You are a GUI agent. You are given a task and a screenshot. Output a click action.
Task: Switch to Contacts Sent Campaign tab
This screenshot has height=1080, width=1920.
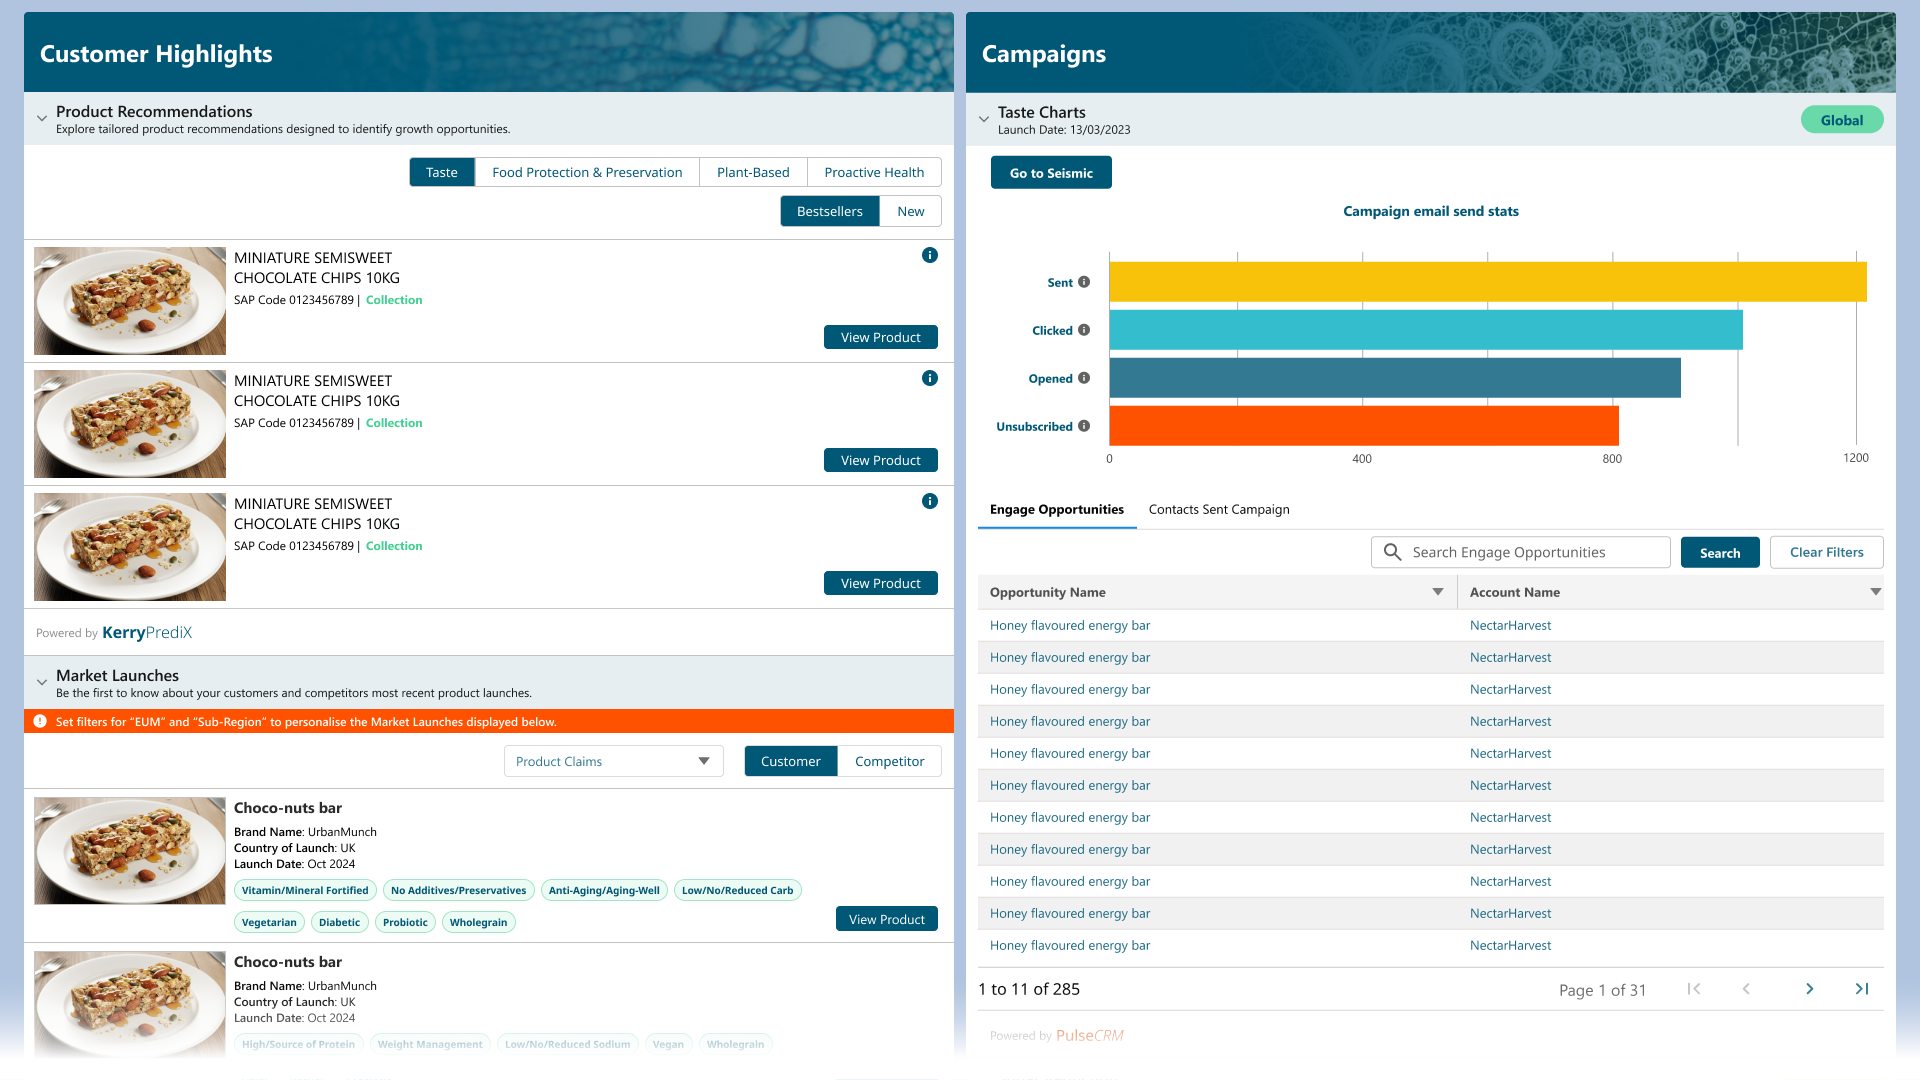click(x=1218, y=509)
